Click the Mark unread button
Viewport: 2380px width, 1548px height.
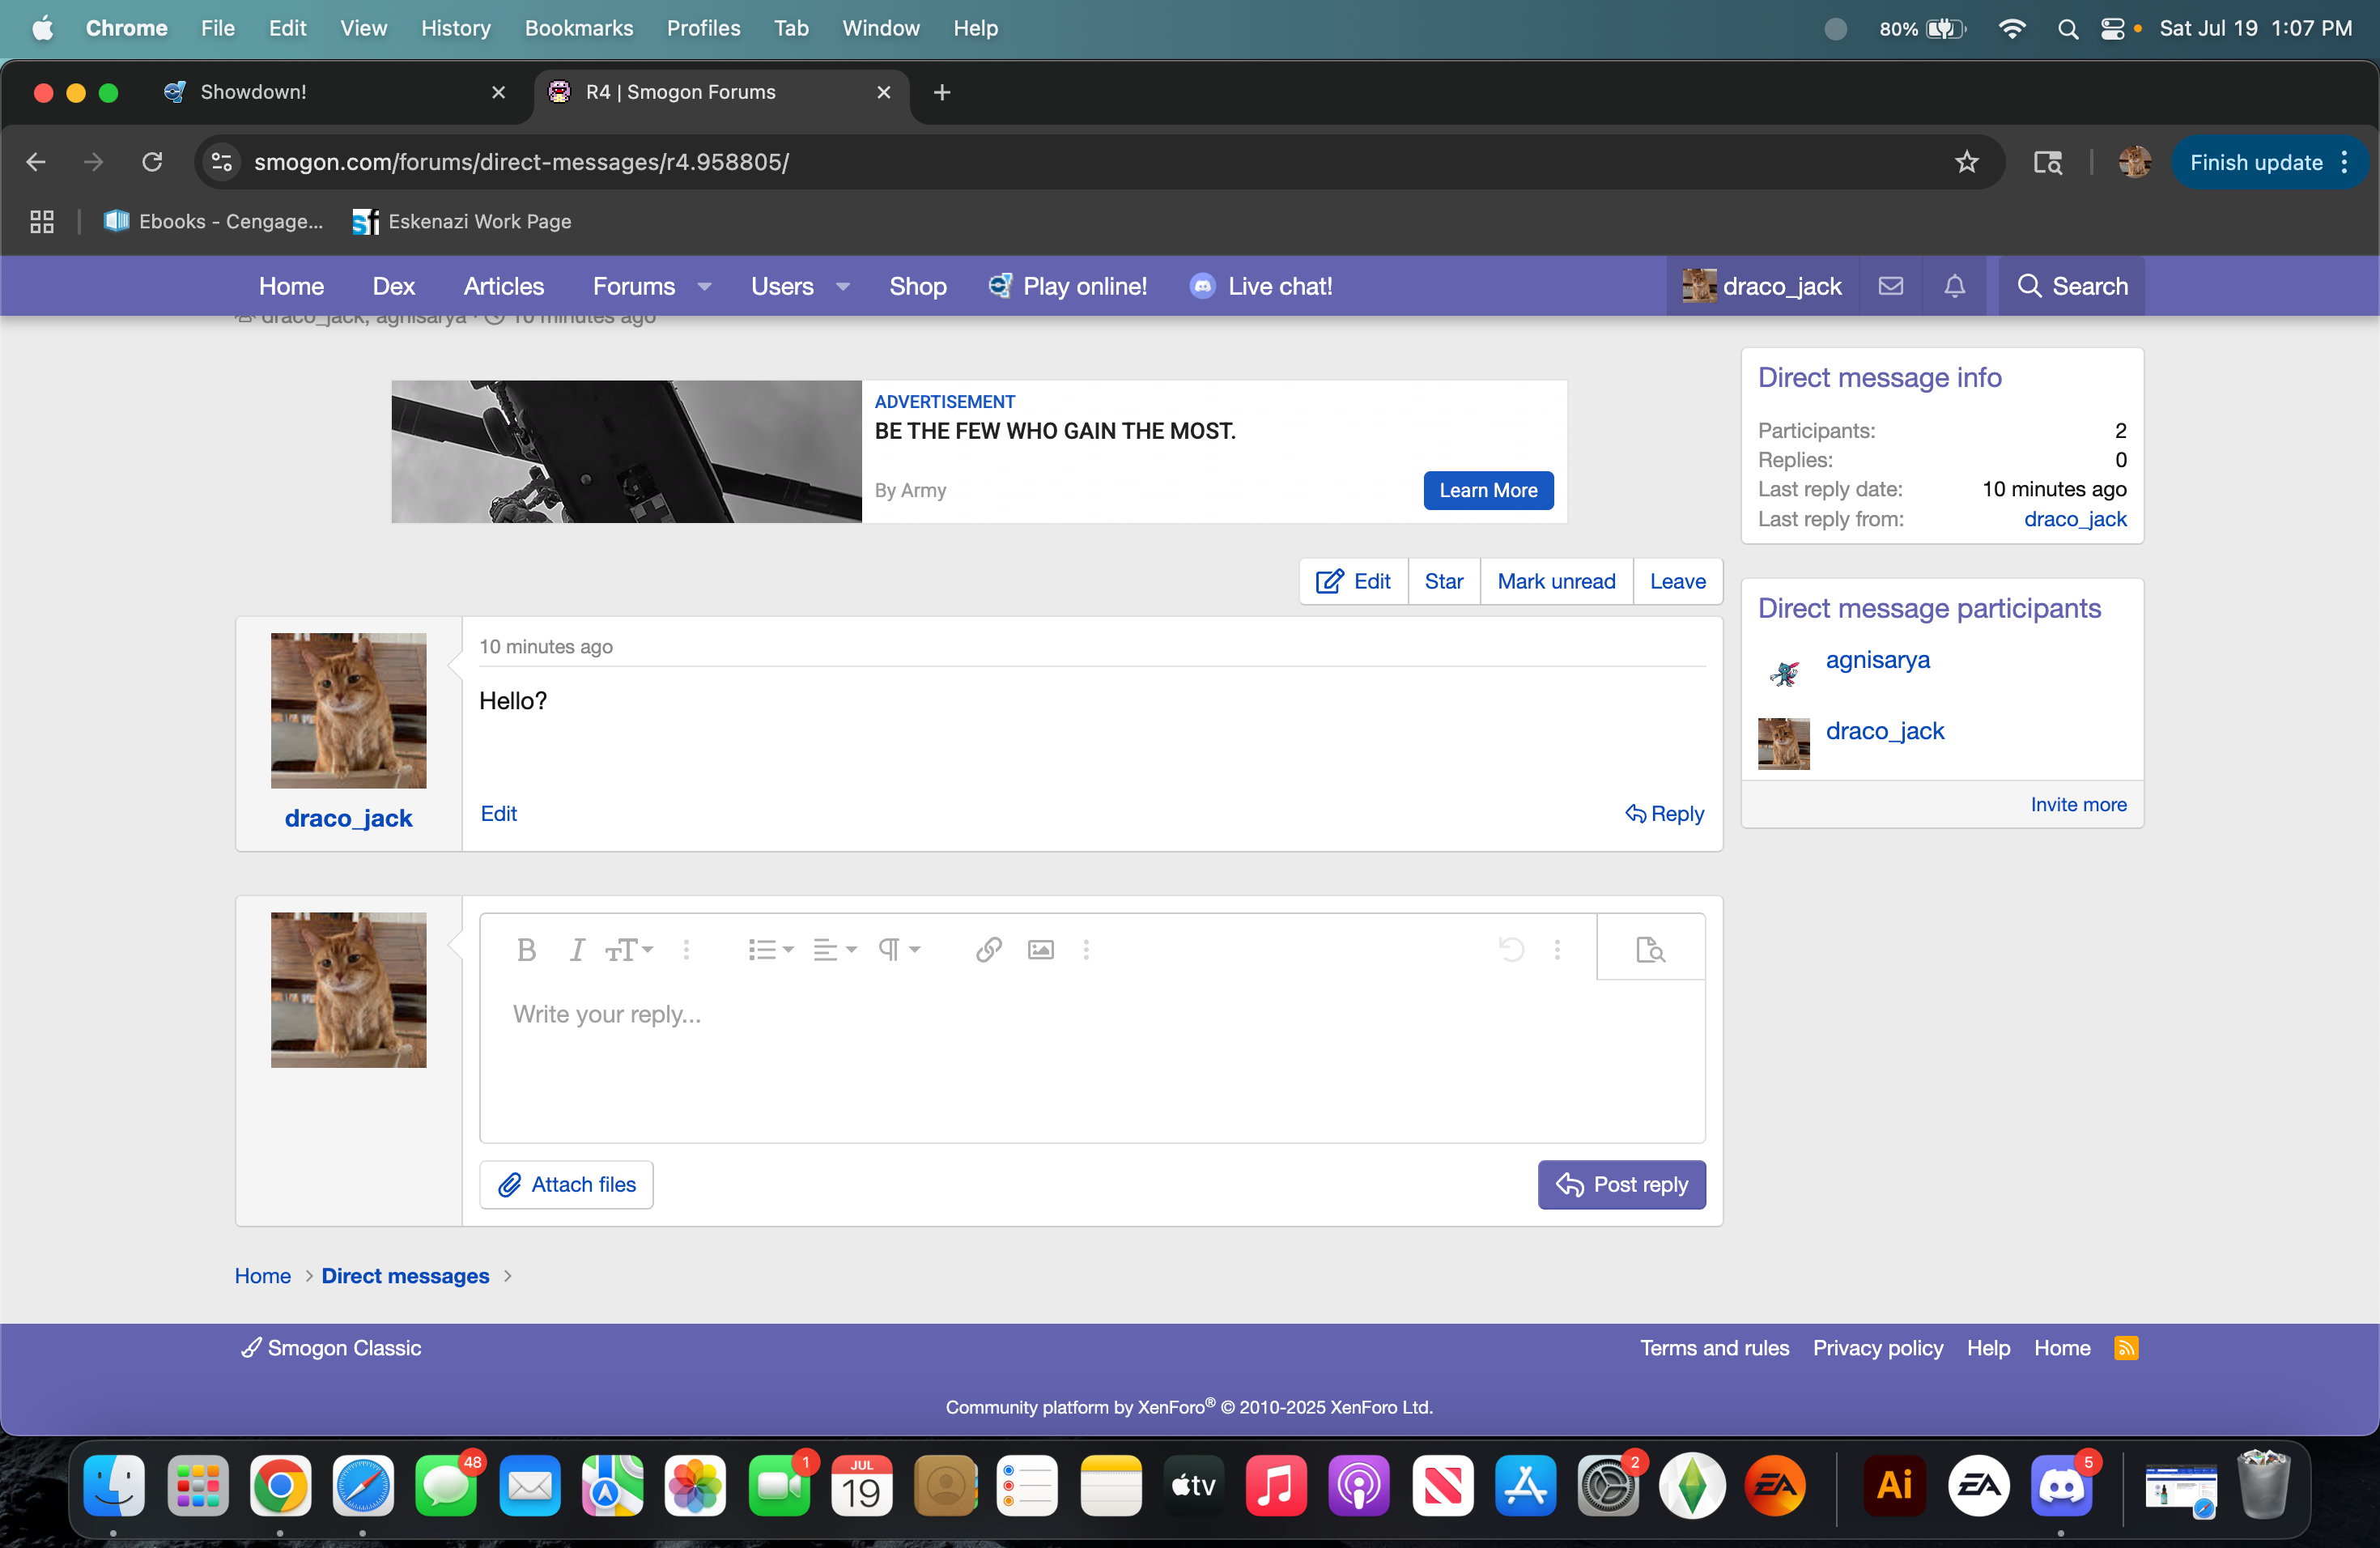point(1556,581)
